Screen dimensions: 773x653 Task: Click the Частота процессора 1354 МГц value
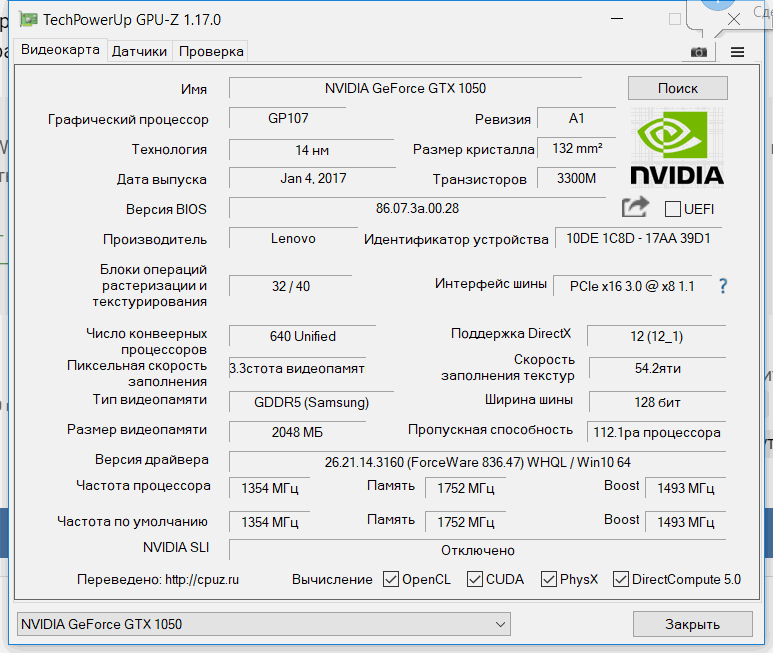point(269,488)
